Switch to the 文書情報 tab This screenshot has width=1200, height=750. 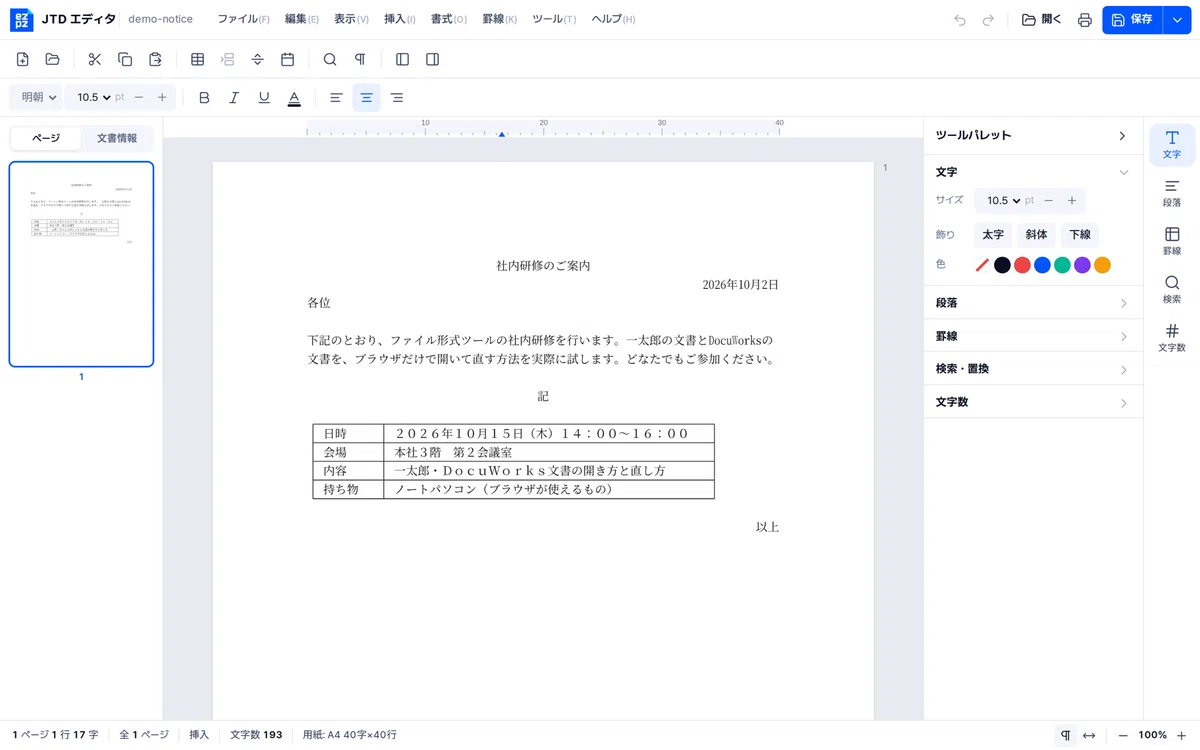click(117, 138)
